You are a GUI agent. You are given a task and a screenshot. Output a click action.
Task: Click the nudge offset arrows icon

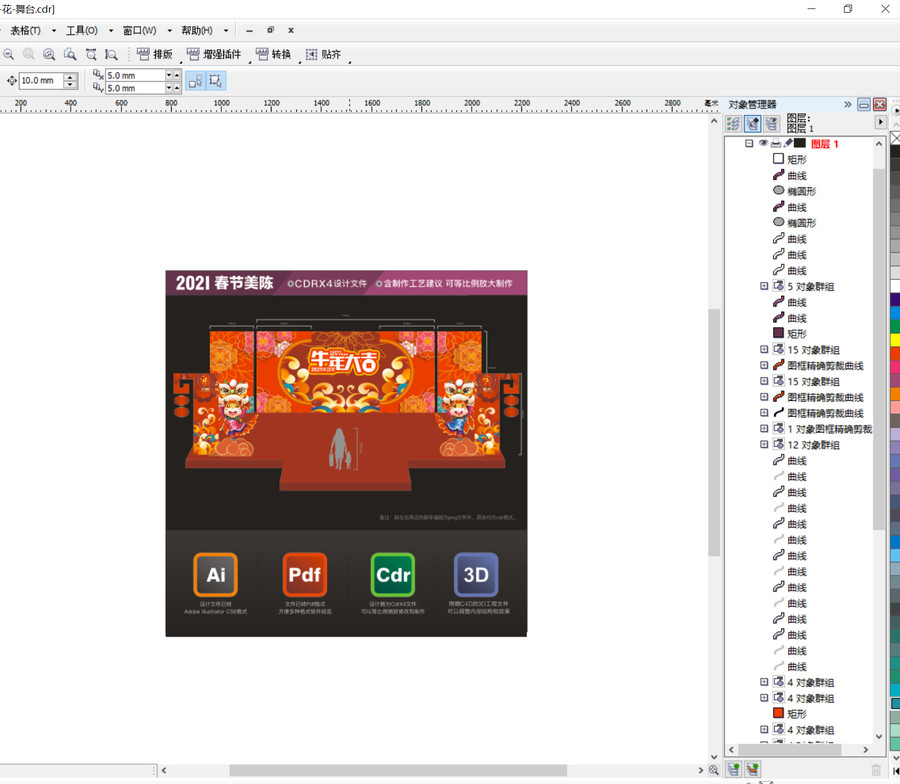tap(11, 81)
